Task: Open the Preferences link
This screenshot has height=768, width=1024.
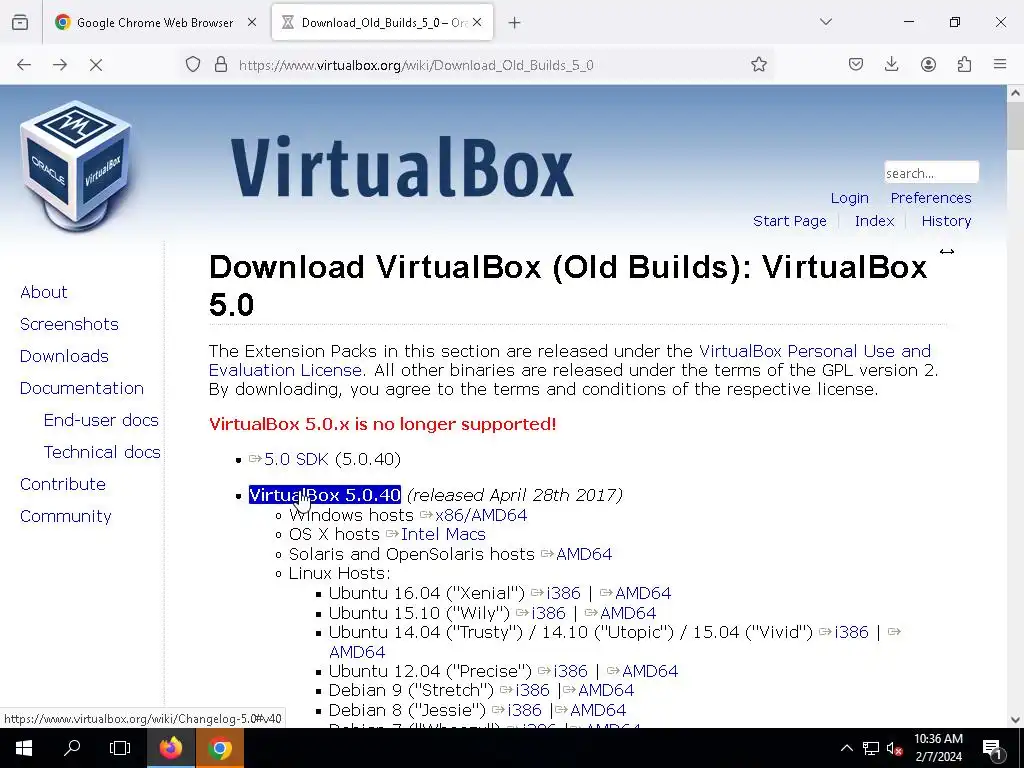Action: point(931,198)
